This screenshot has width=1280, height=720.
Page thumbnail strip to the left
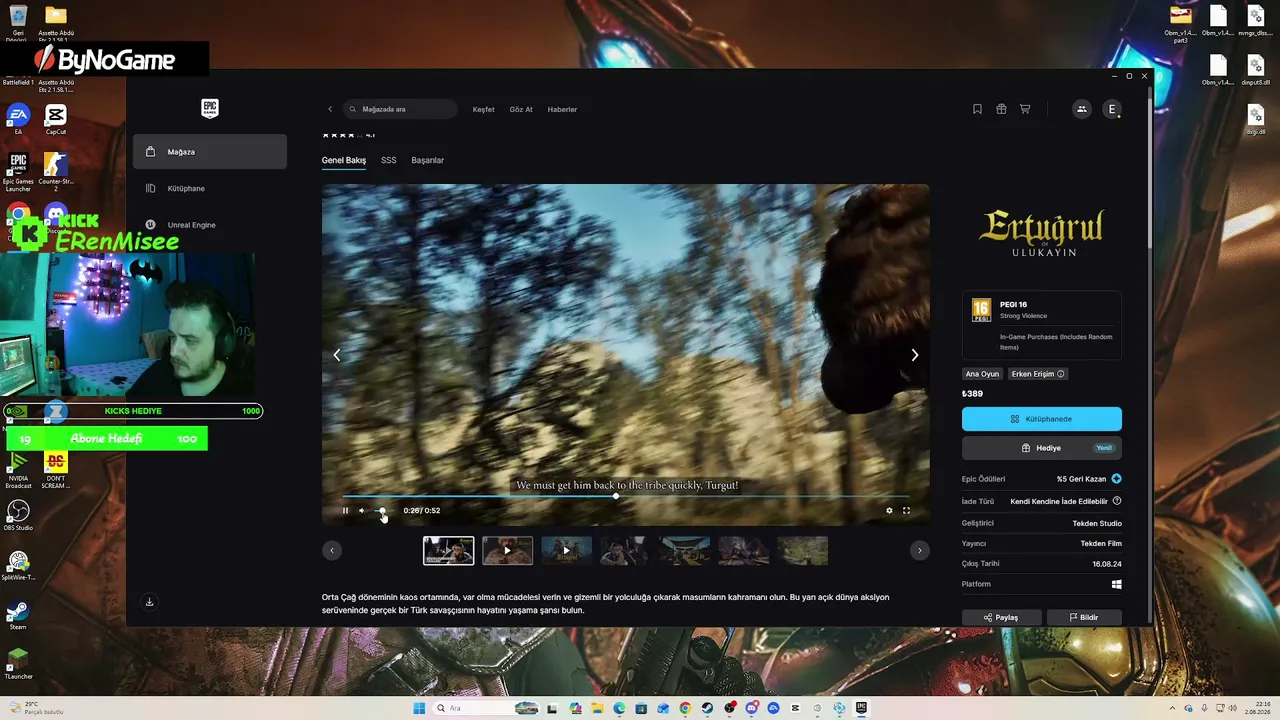click(332, 550)
